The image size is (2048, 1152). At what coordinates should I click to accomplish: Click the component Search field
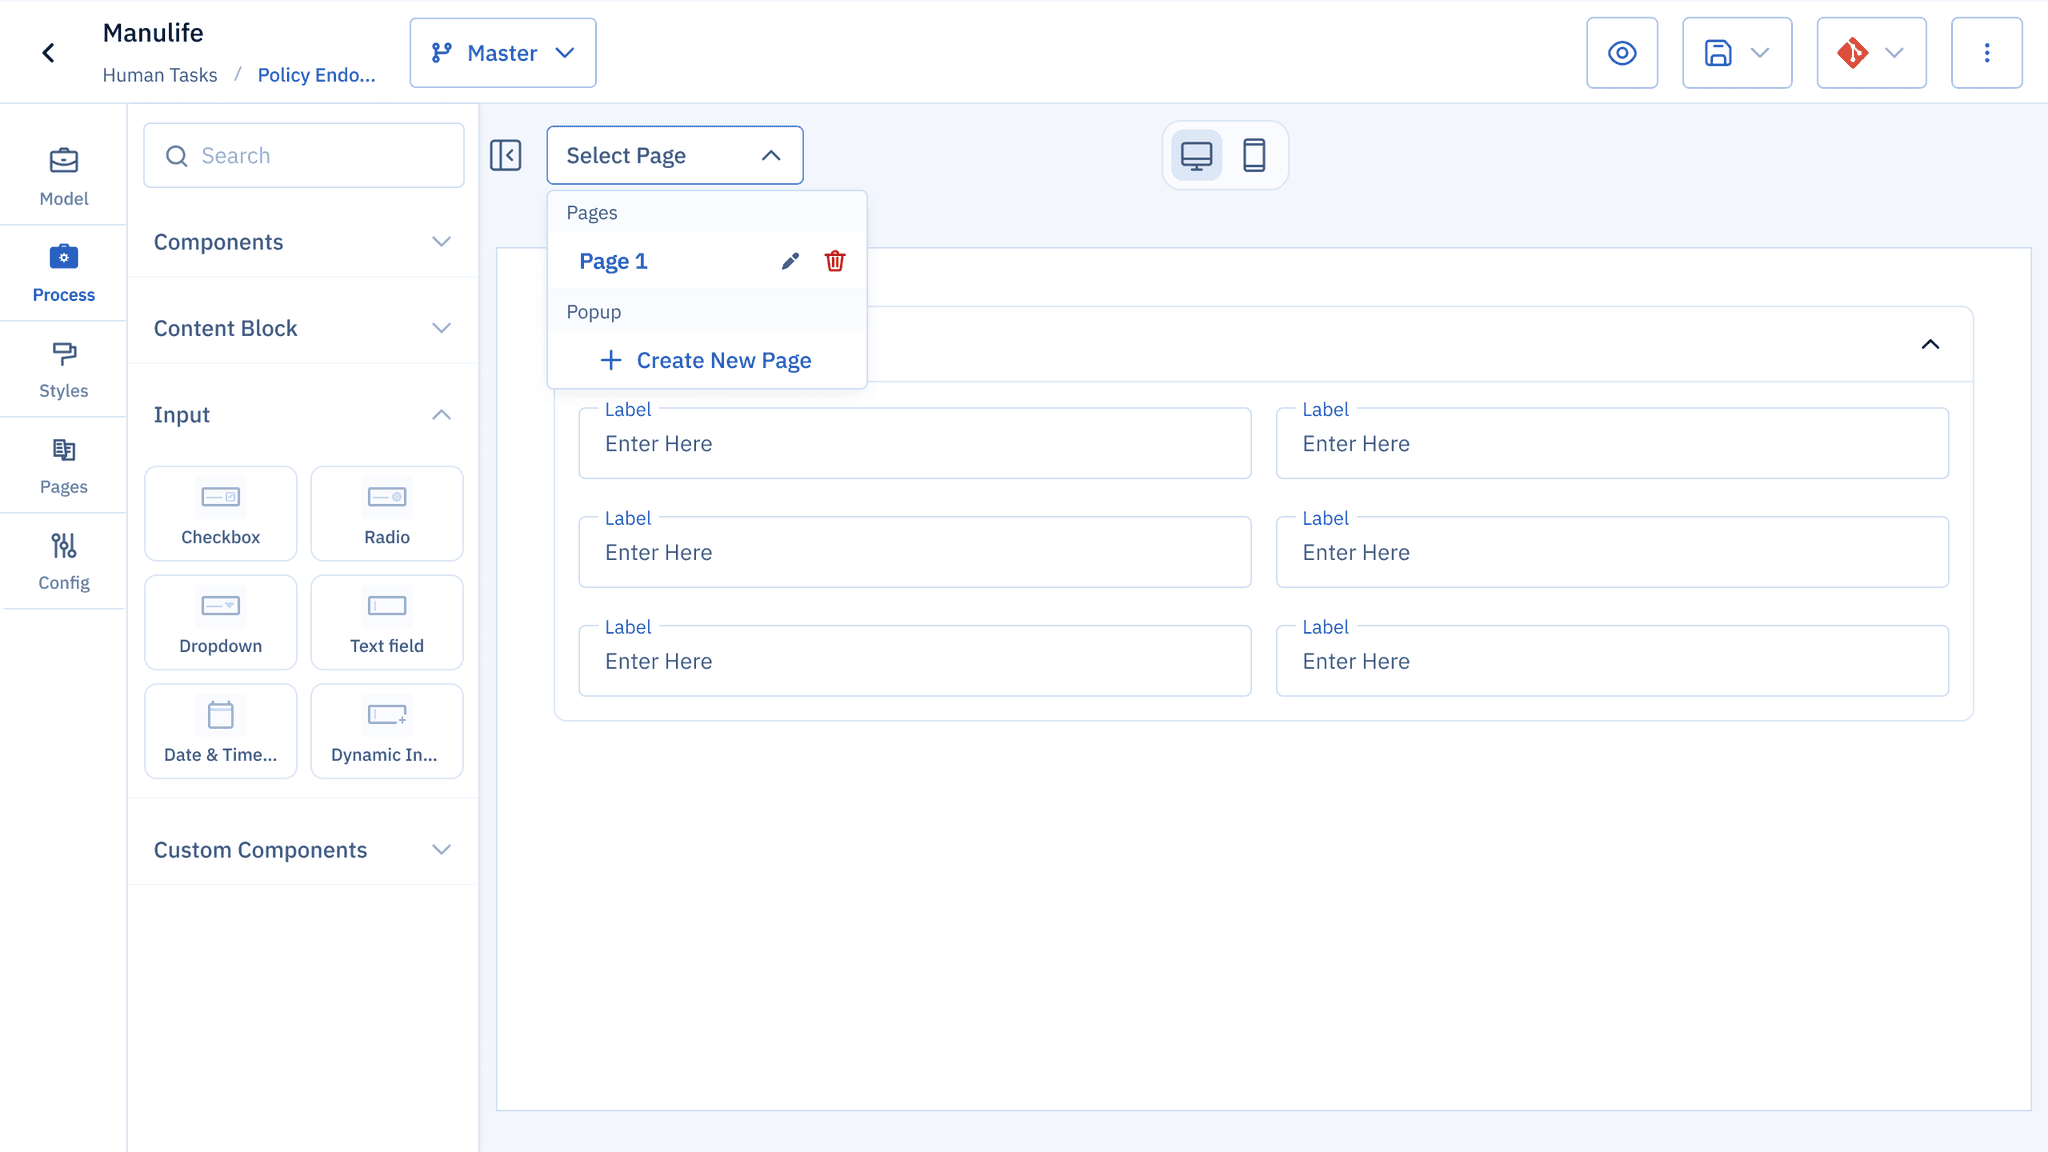tap(304, 155)
